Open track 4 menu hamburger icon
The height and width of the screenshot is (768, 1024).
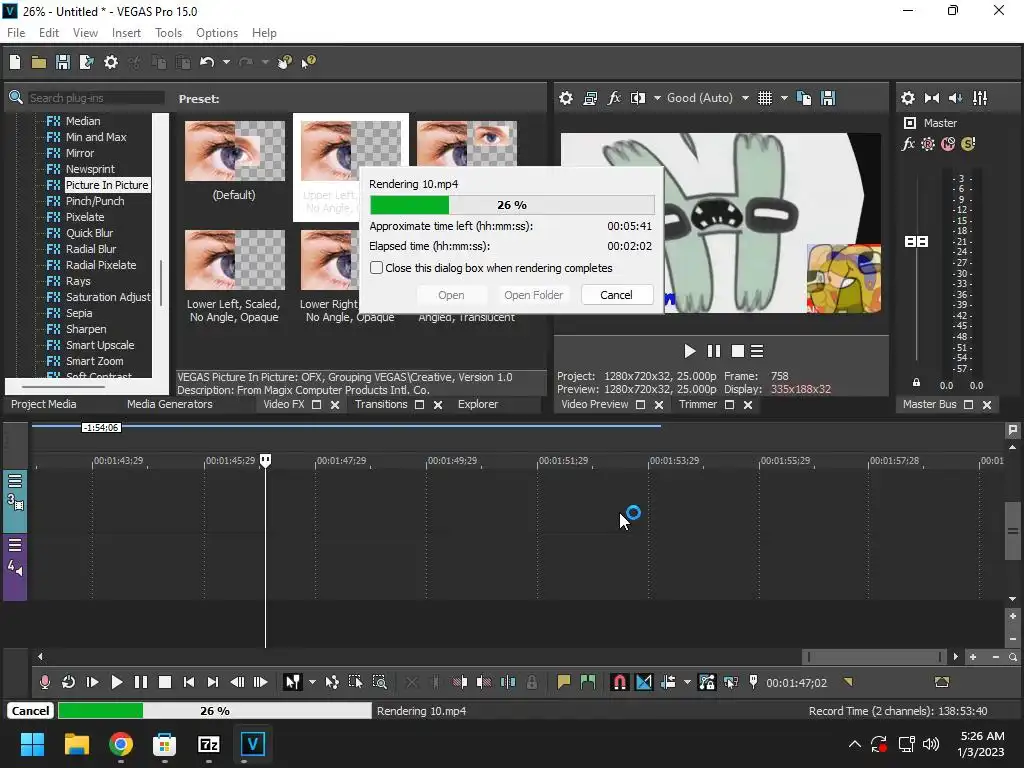coord(15,545)
